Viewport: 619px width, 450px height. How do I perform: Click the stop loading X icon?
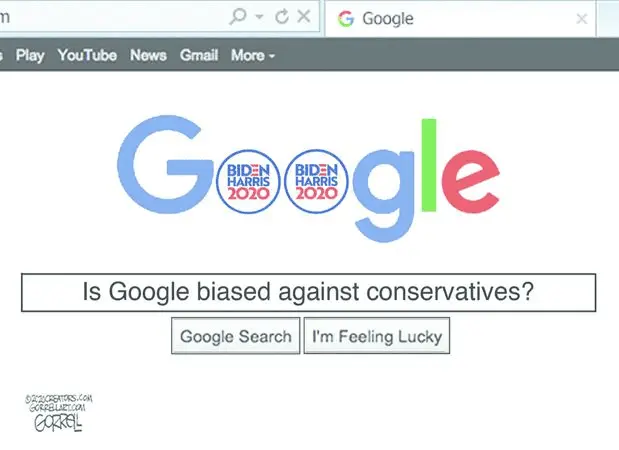pyautogui.click(x=304, y=16)
